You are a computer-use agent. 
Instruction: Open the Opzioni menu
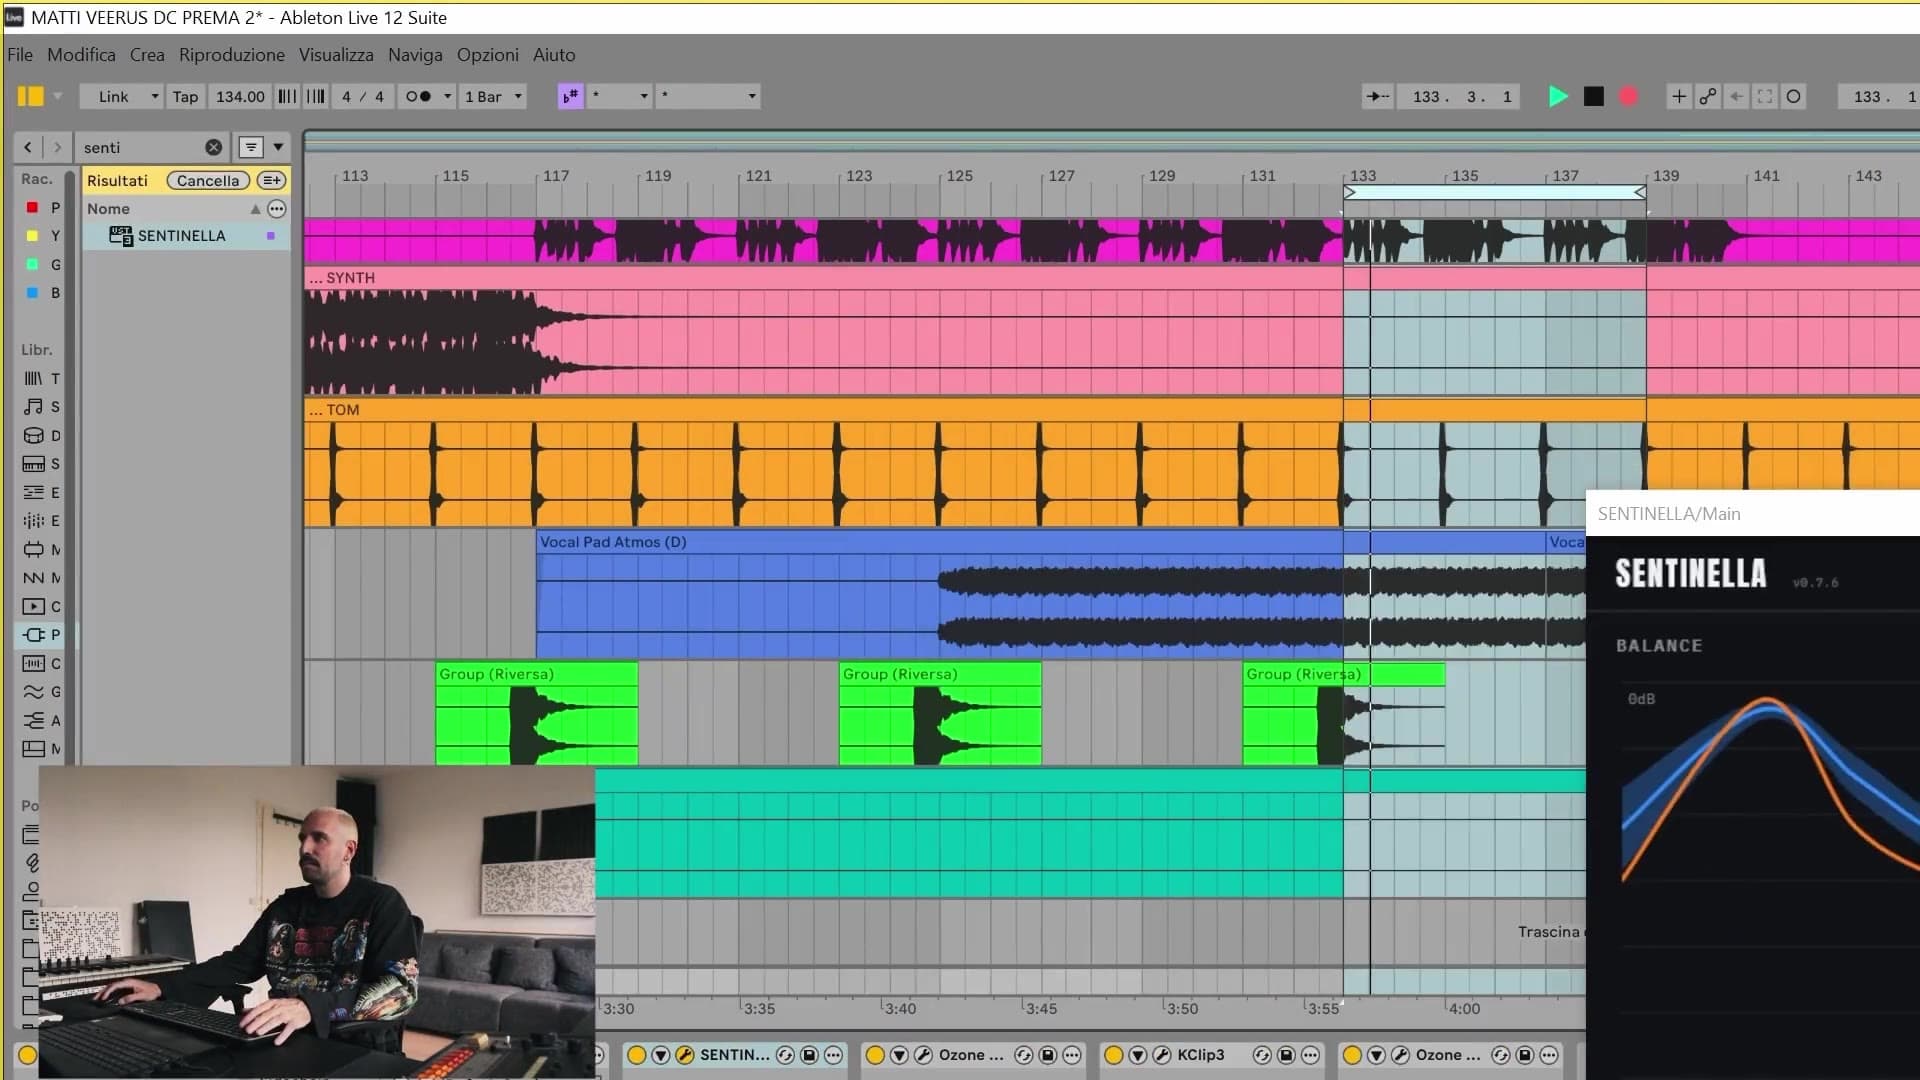tap(488, 55)
